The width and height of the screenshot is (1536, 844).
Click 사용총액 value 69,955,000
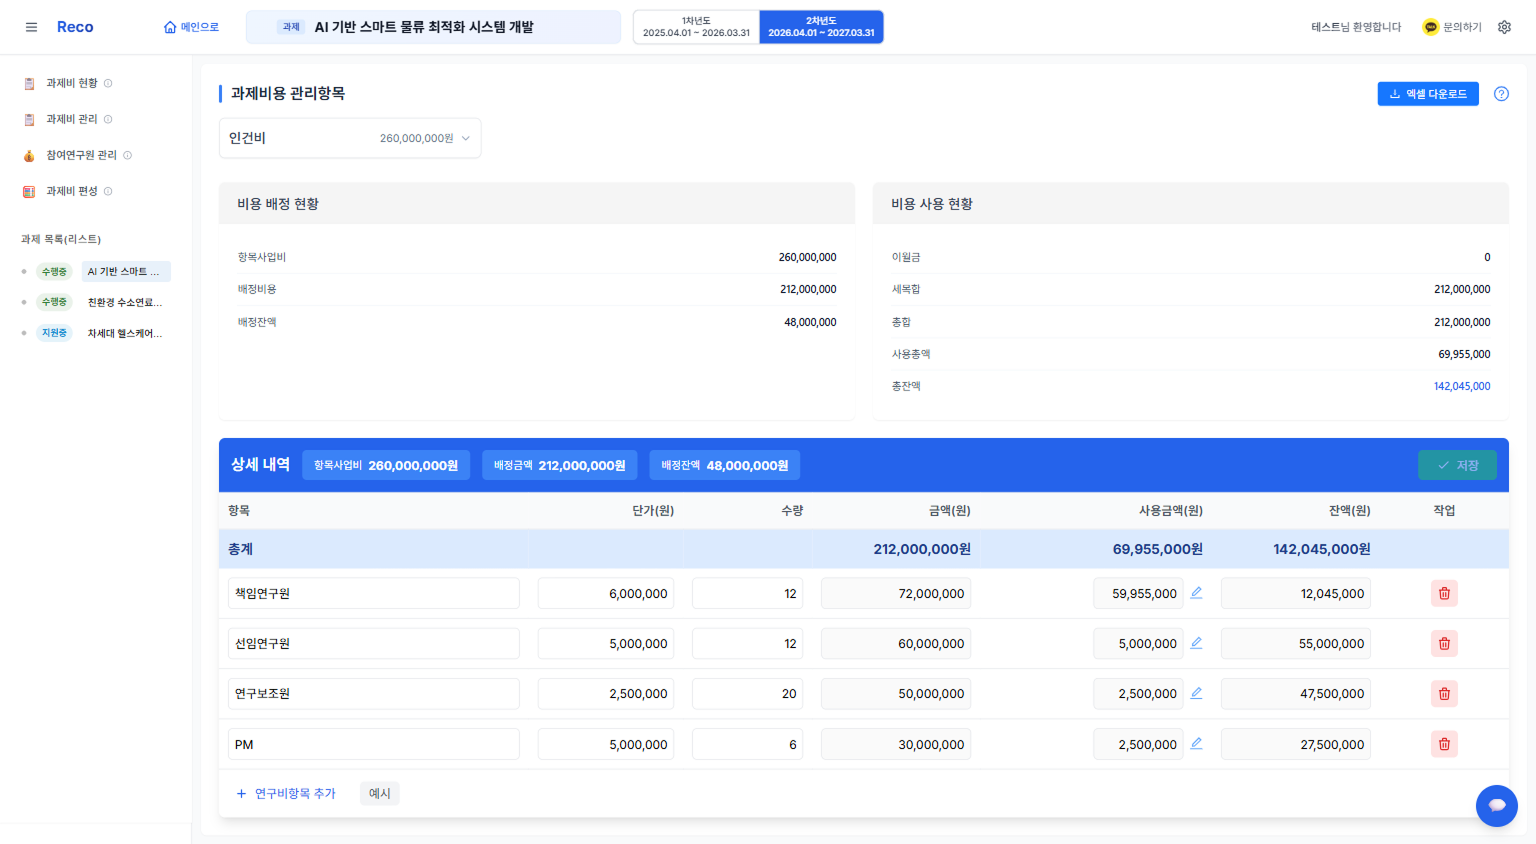[x=1464, y=354]
